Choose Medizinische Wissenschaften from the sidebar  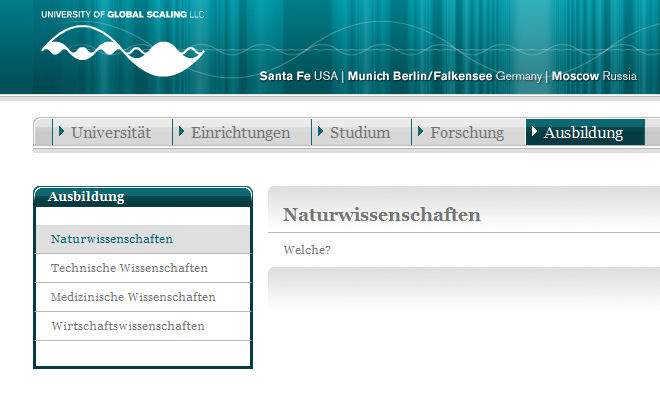click(133, 297)
